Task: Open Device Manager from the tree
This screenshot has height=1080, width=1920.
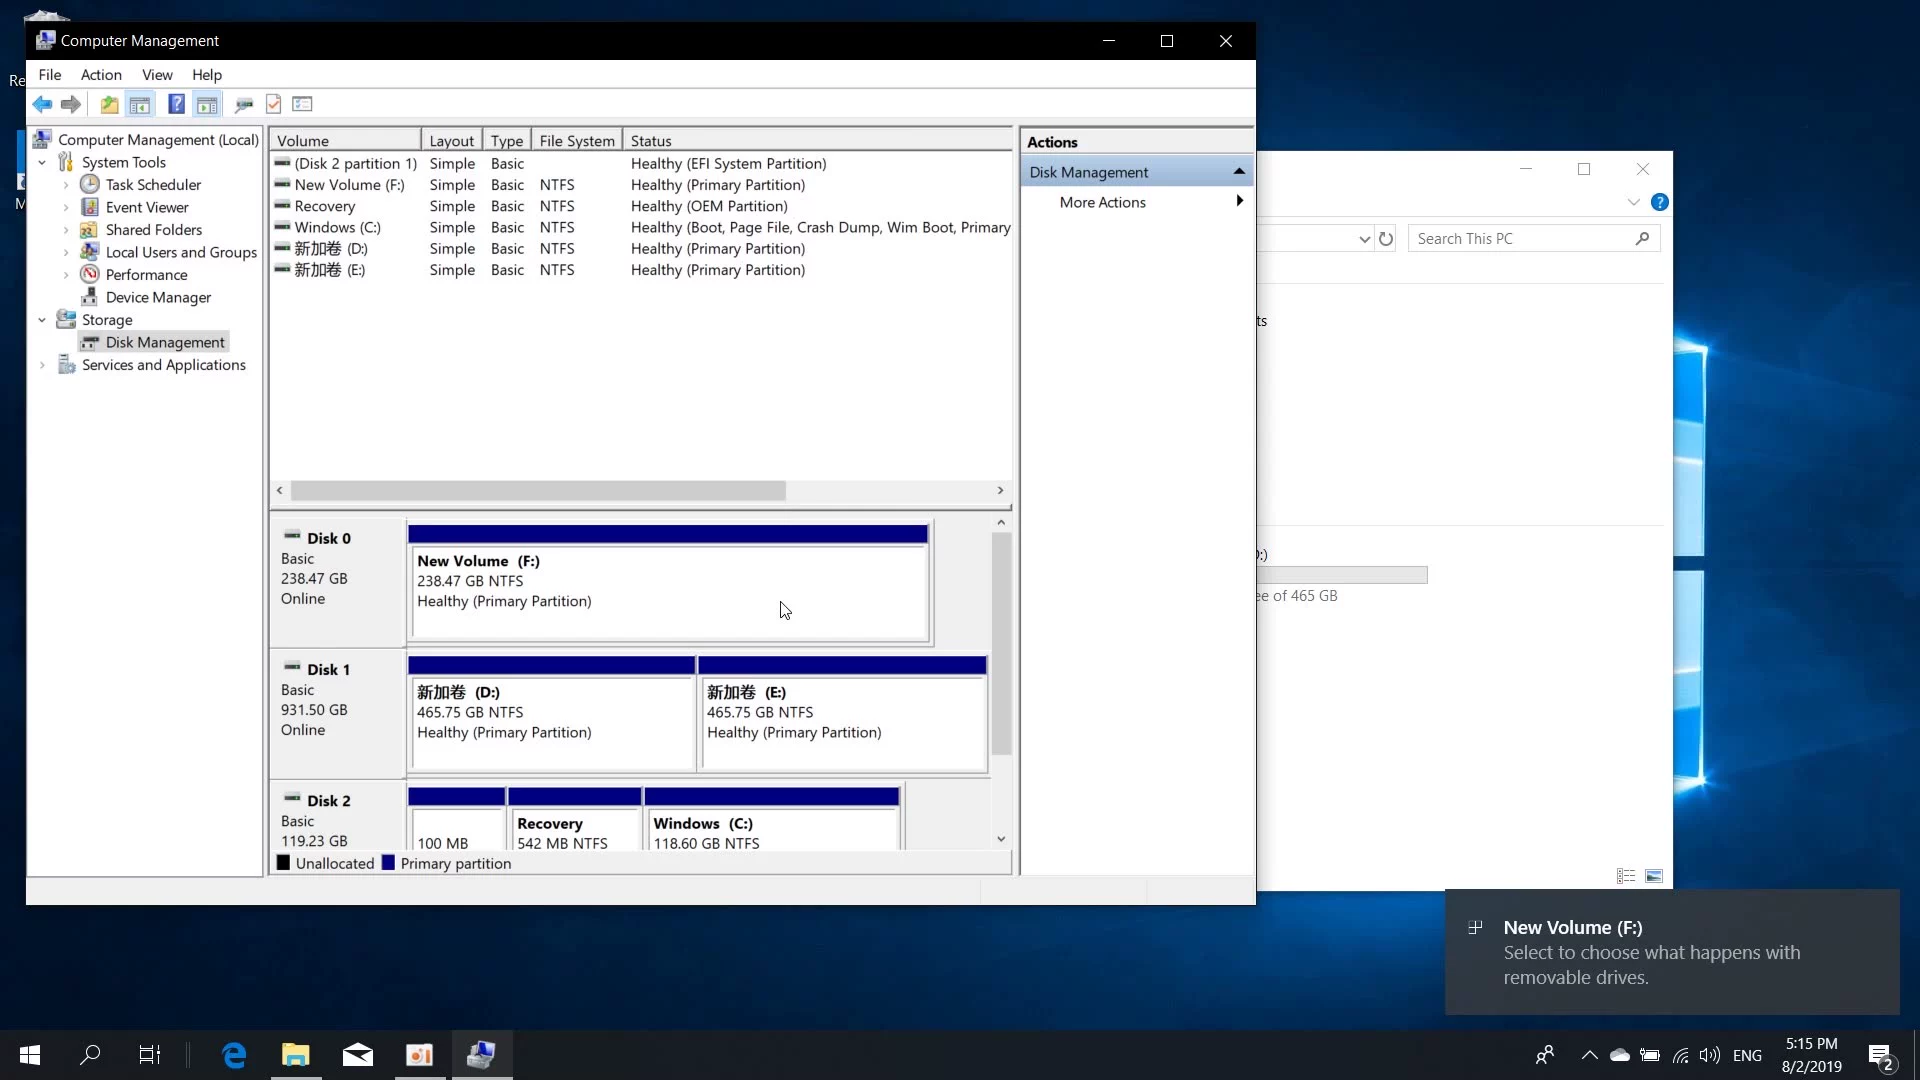Action: tap(158, 297)
